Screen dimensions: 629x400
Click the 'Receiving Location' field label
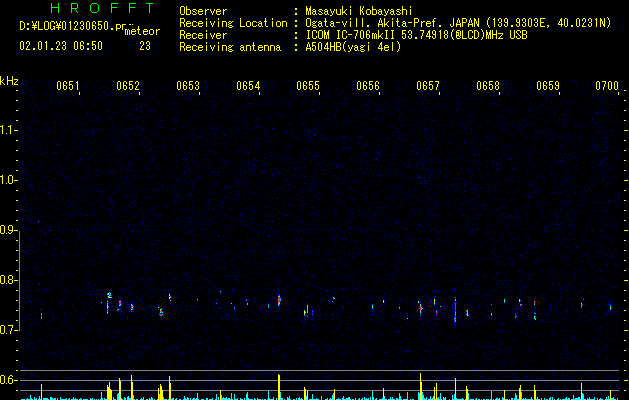point(233,23)
